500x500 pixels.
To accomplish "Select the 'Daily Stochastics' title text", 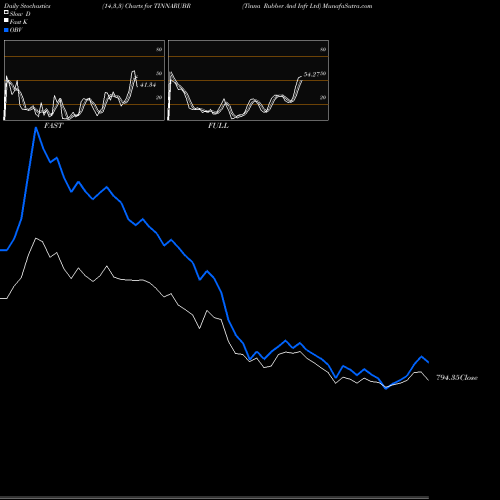I will click(27, 6).
